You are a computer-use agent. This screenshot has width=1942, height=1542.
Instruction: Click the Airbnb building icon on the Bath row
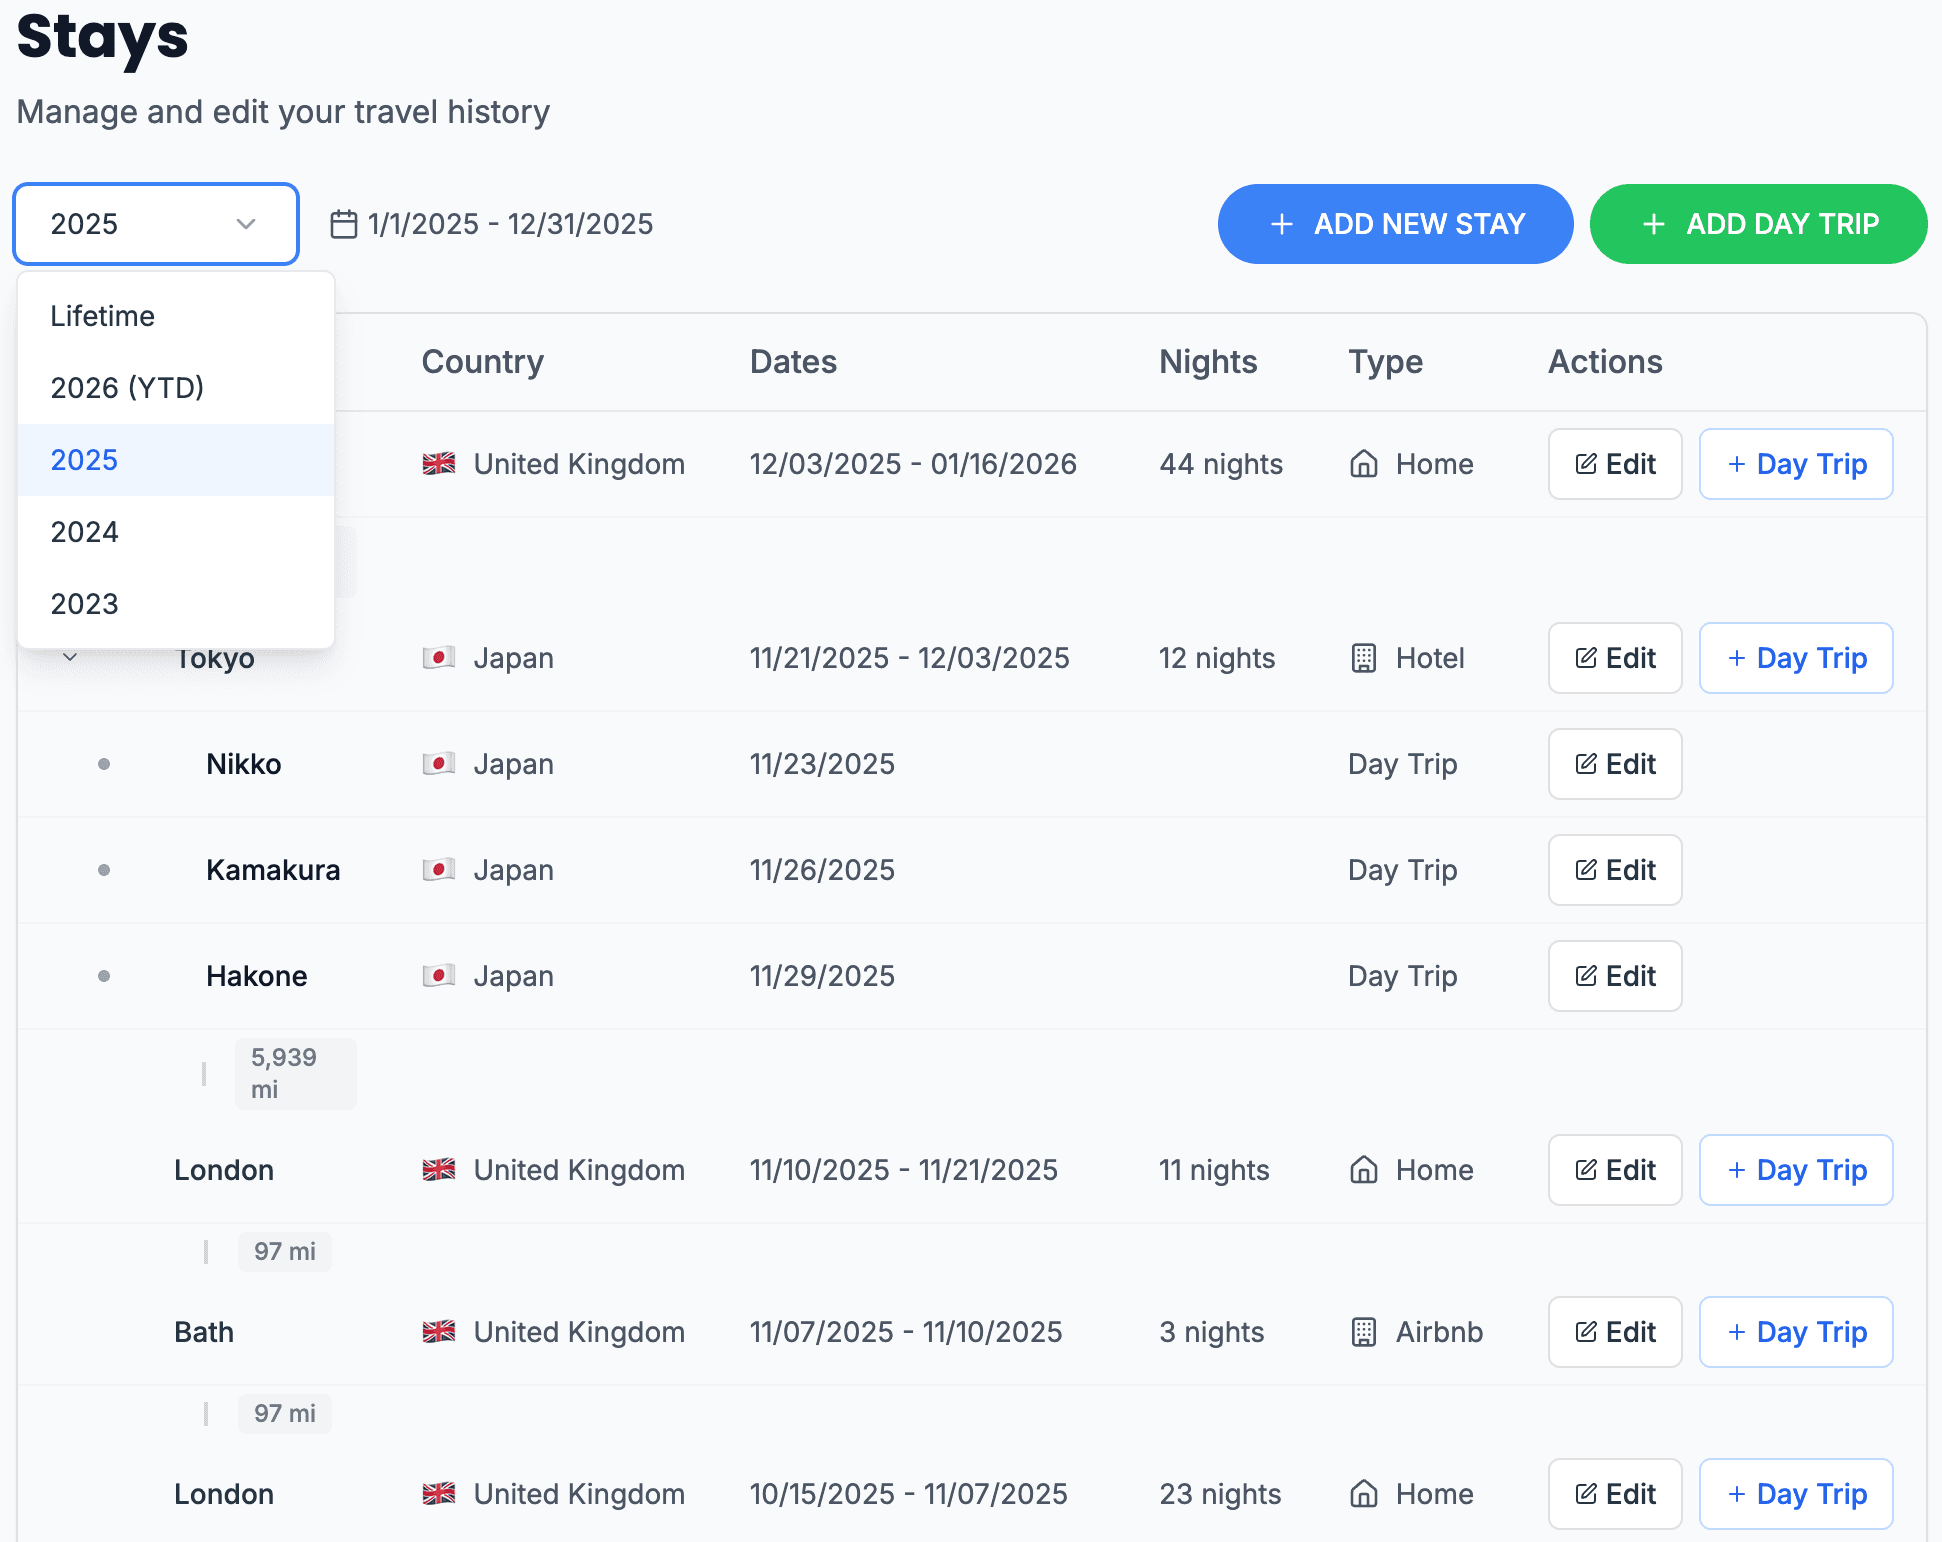click(1363, 1331)
